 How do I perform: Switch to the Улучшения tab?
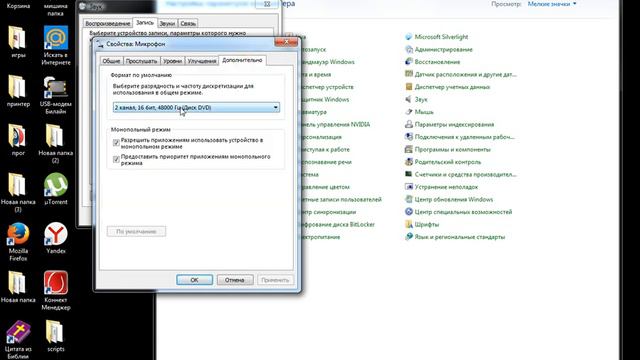[x=202, y=61]
